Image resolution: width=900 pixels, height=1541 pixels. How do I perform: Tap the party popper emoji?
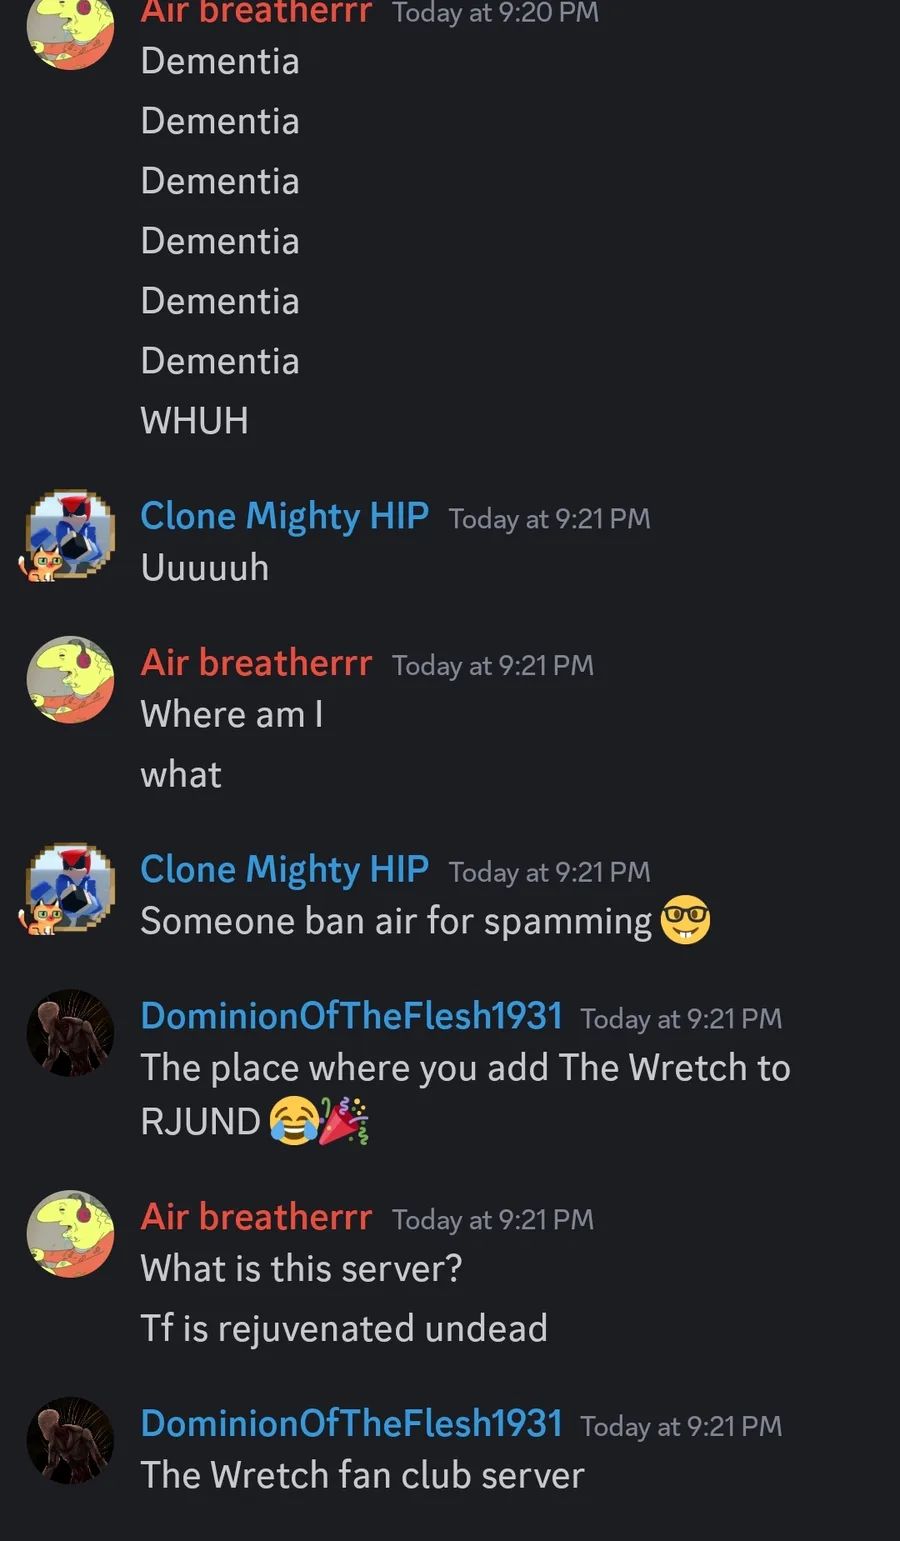click(344, 1121)
